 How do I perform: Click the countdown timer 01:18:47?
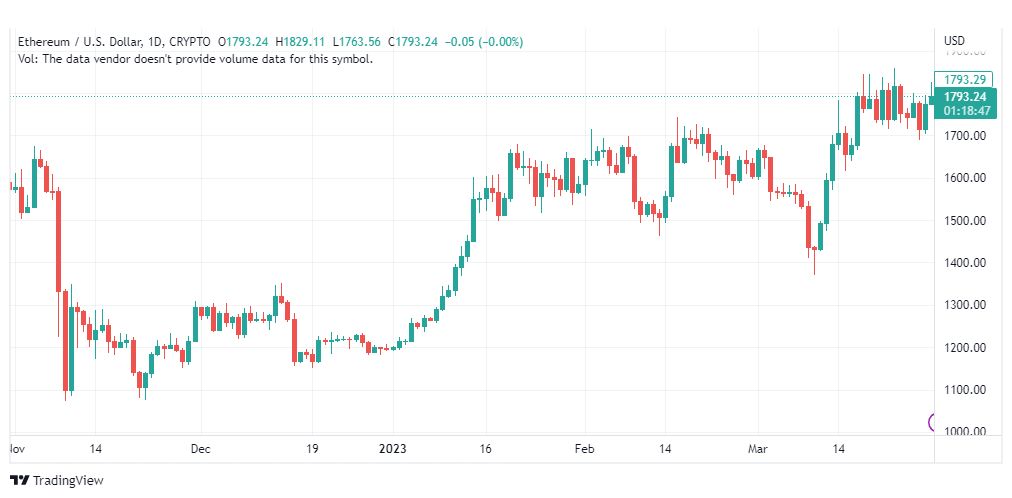tap(966, 111)
